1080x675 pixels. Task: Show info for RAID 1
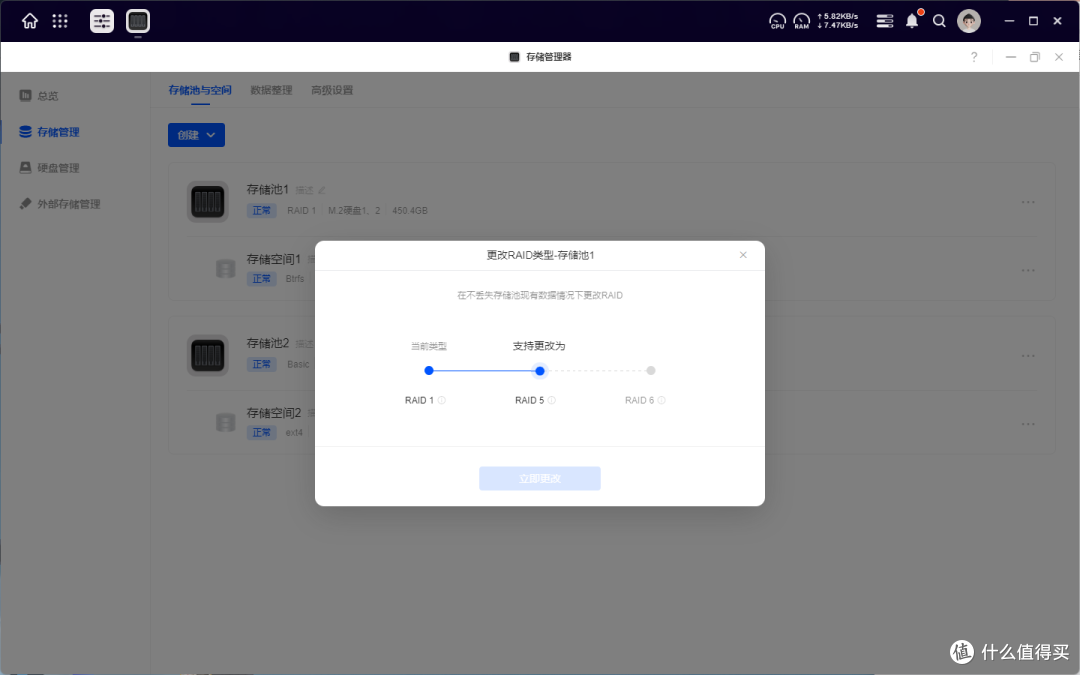pos(442,400)
